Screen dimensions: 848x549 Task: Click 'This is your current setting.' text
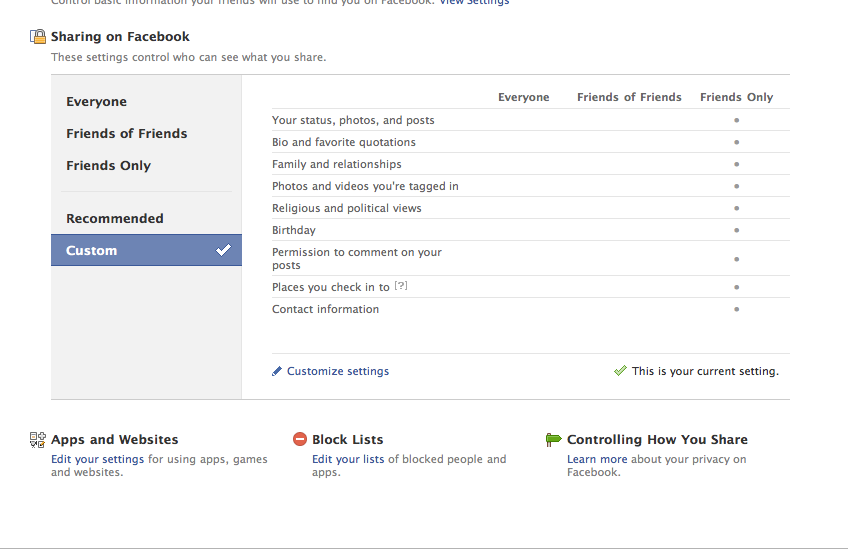pyautogui.click(x=705, y=371)
